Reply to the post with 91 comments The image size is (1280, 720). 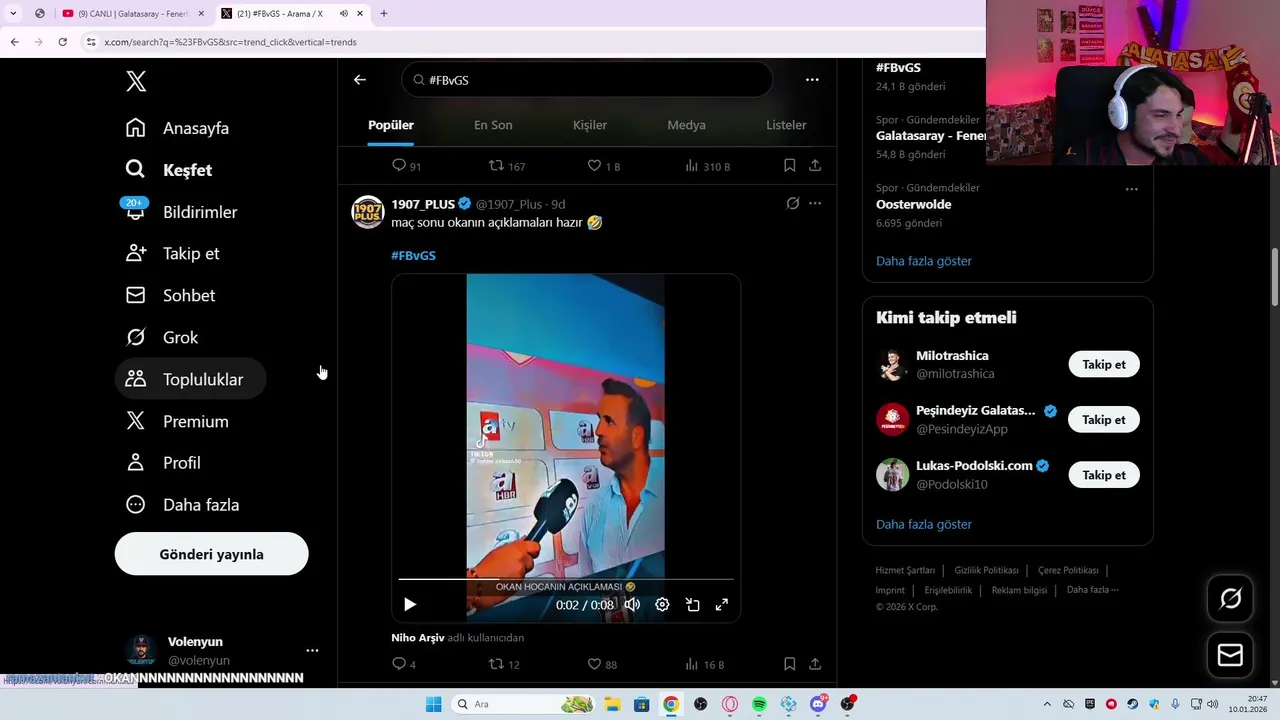coord(406,166)
